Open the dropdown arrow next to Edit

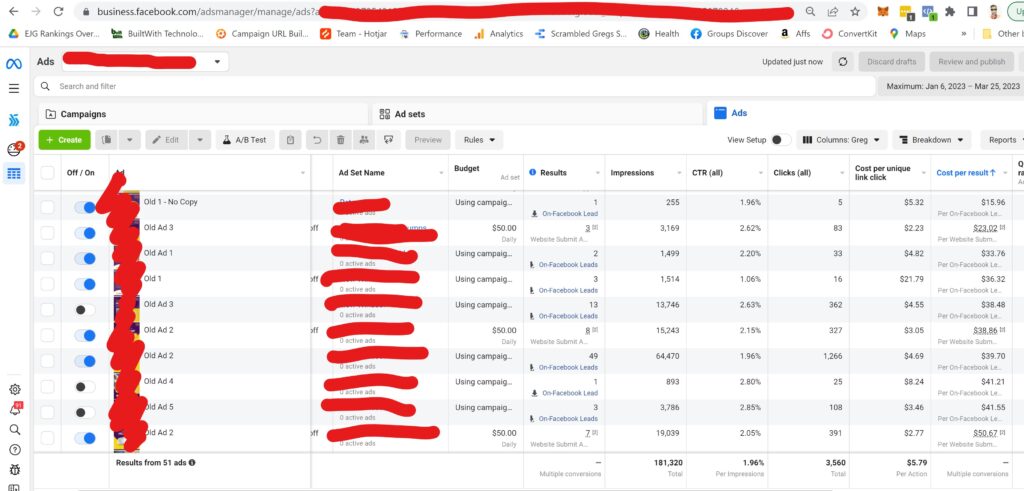(x=200, y=140)
